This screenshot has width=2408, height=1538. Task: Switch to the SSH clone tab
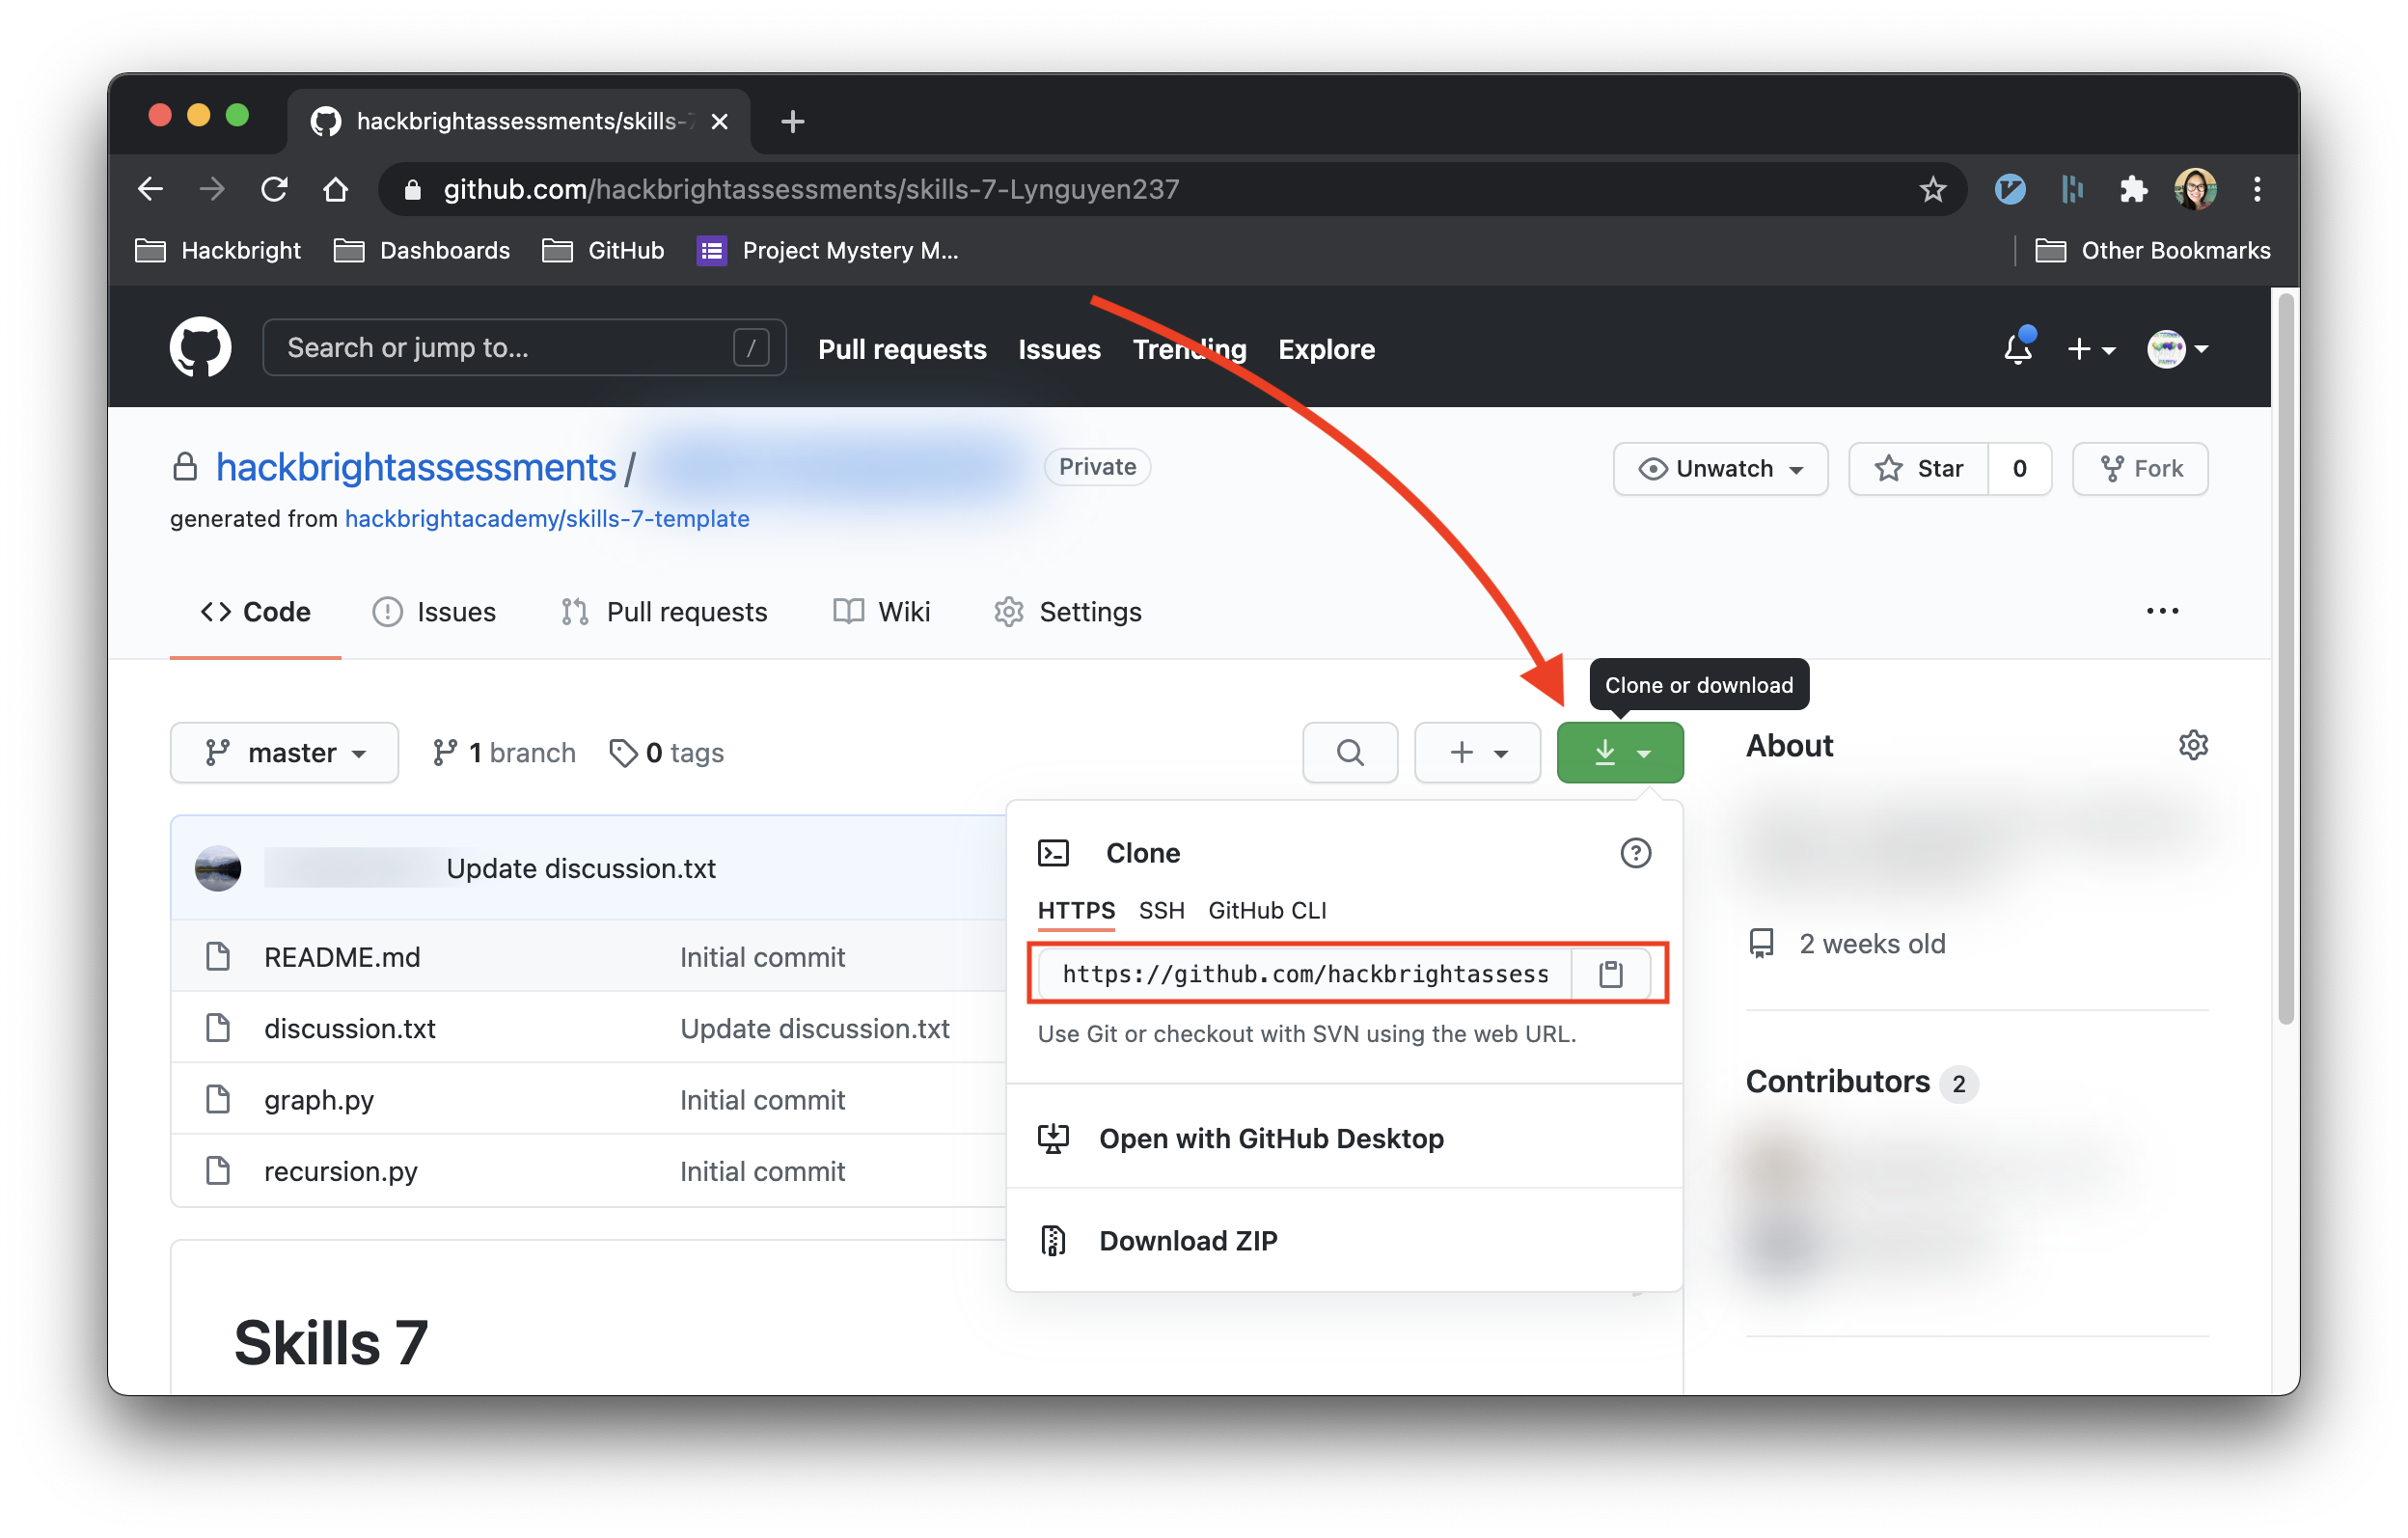point(1161,910)
